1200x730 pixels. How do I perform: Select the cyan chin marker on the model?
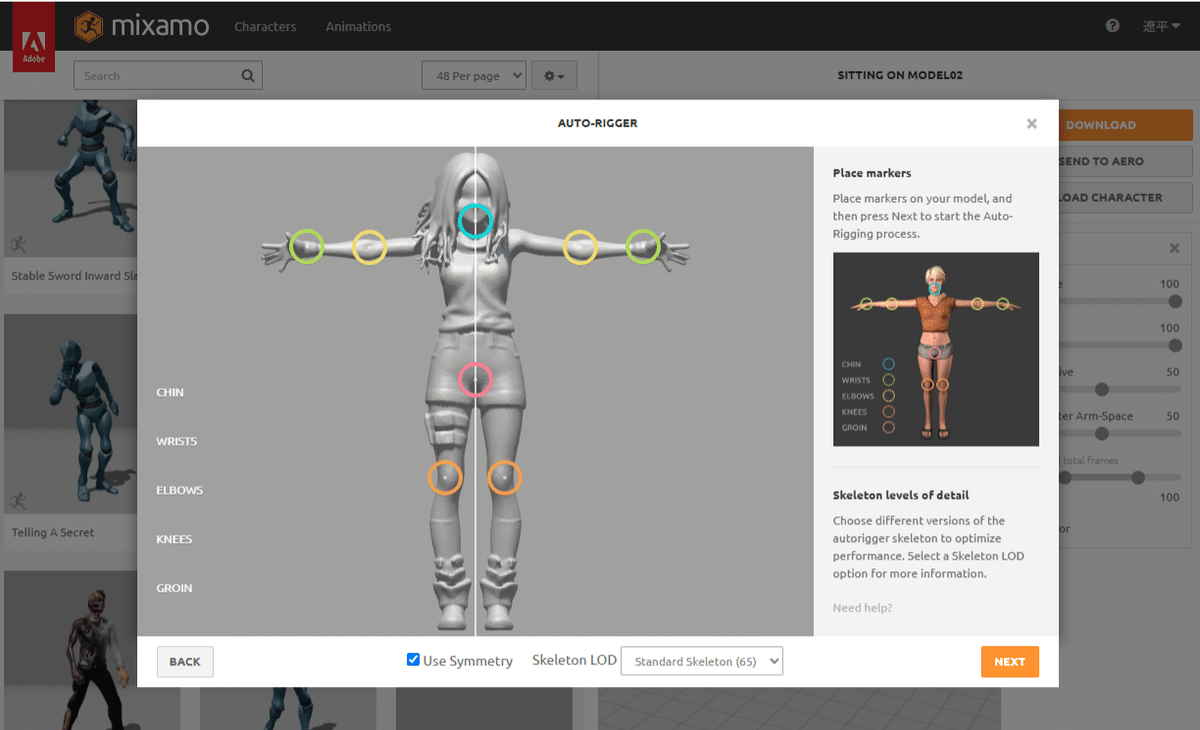(474, 221)
